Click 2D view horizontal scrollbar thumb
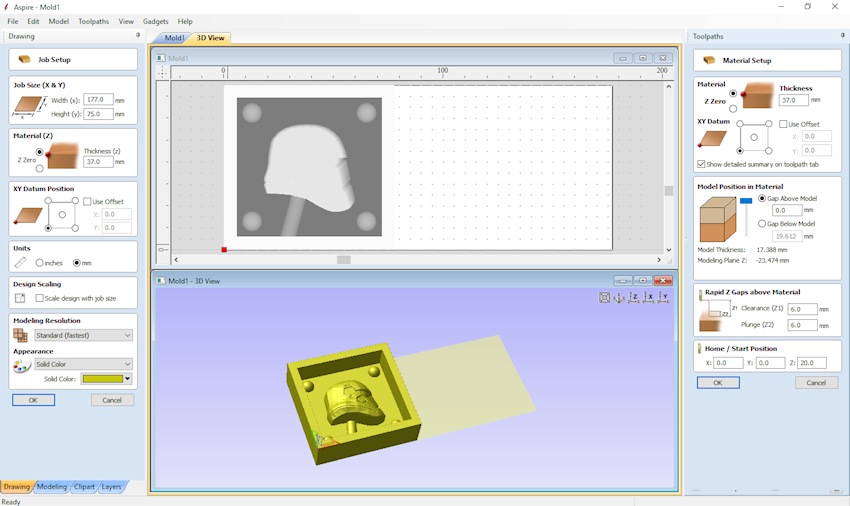This screenshot has height=506, width=850. (344, 260)
